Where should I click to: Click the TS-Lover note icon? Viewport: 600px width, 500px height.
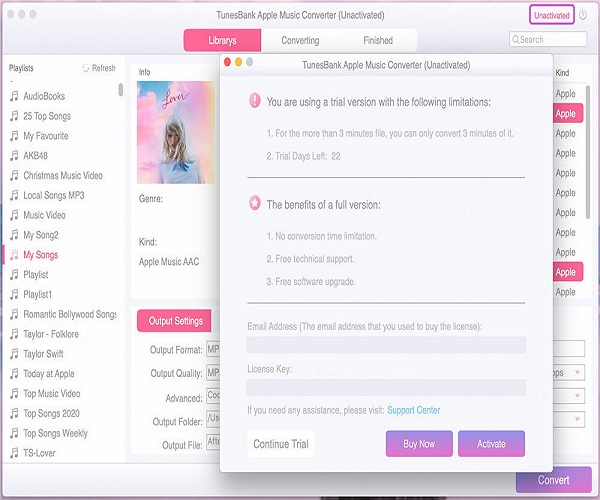point(14,453)
